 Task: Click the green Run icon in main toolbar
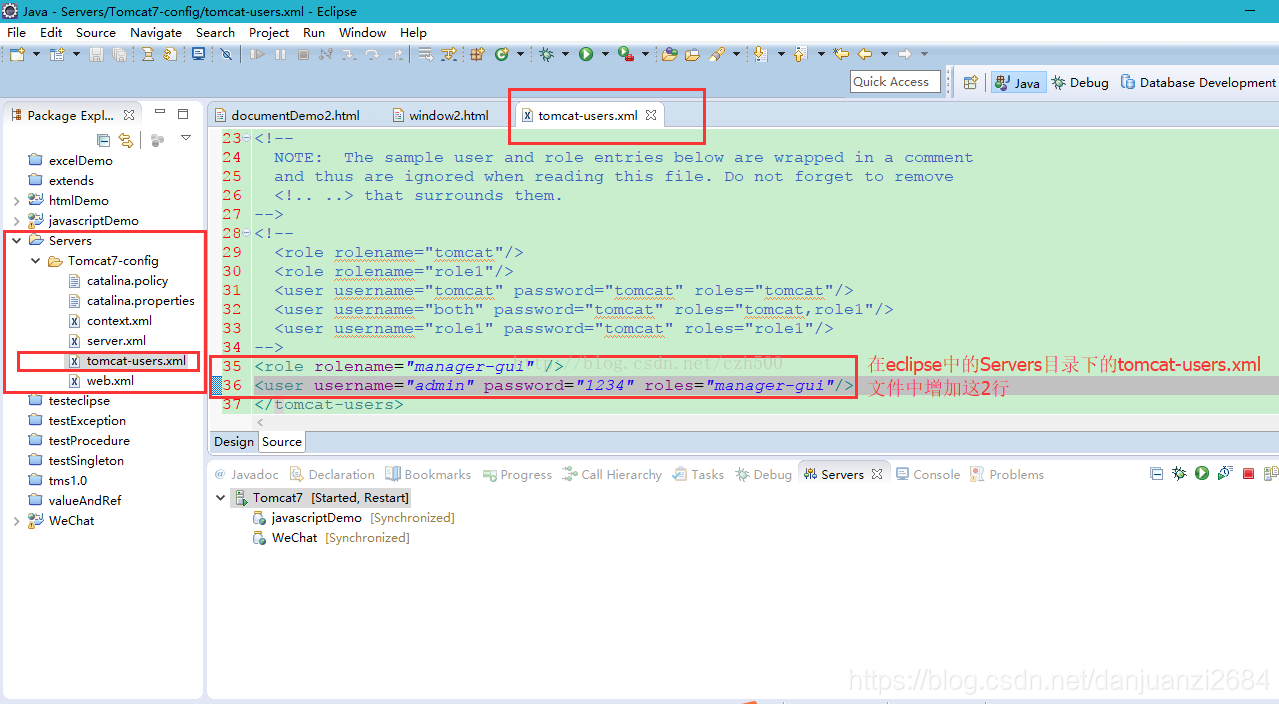[x=586, y=54]
